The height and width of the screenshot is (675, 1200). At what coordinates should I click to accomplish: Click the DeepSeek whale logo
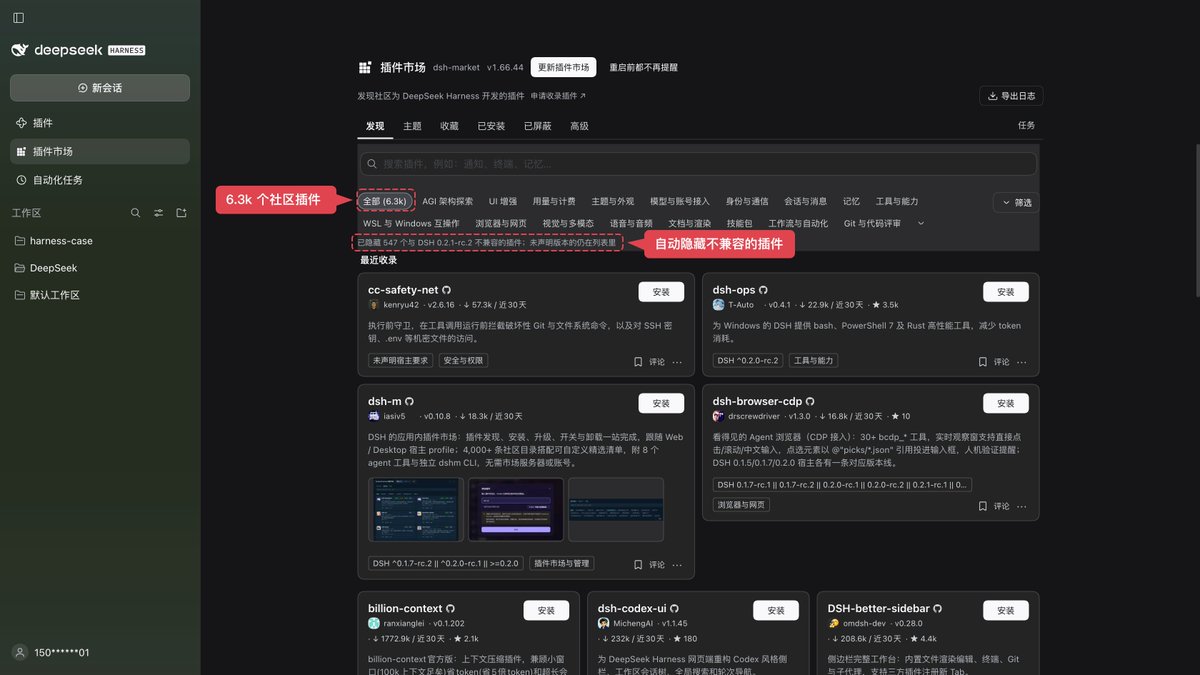(20, 50)
